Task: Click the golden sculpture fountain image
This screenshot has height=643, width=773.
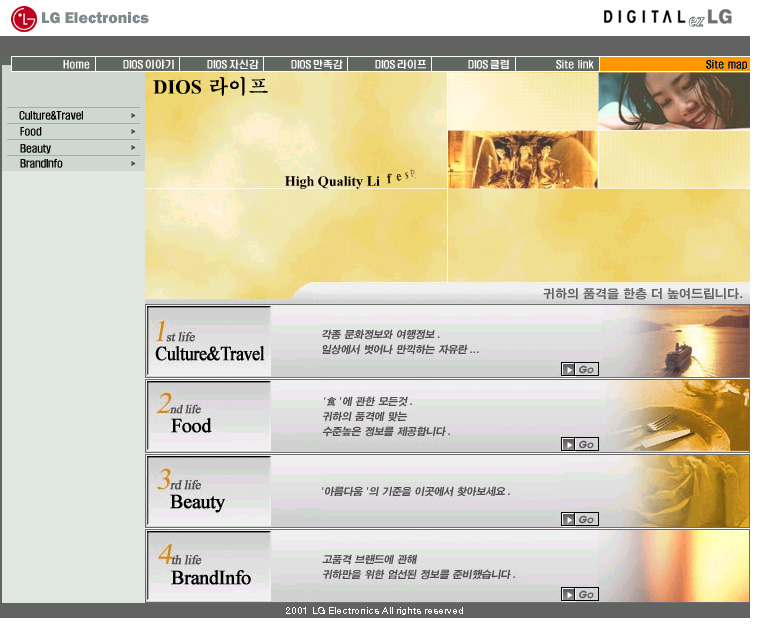Action: (x=523, y=159)
